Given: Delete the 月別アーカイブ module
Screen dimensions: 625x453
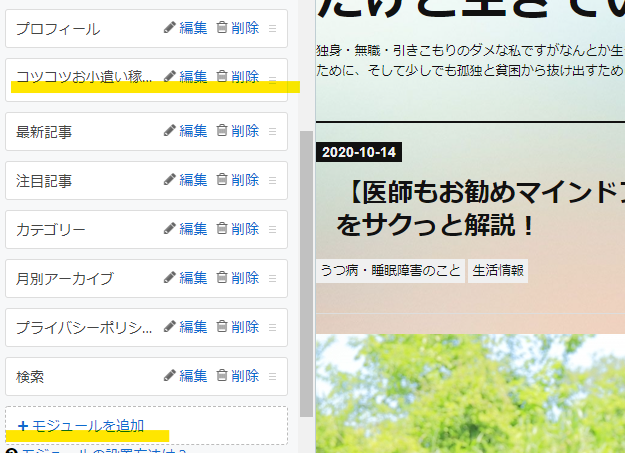Looking at the screenshot, I should [238, 278].
